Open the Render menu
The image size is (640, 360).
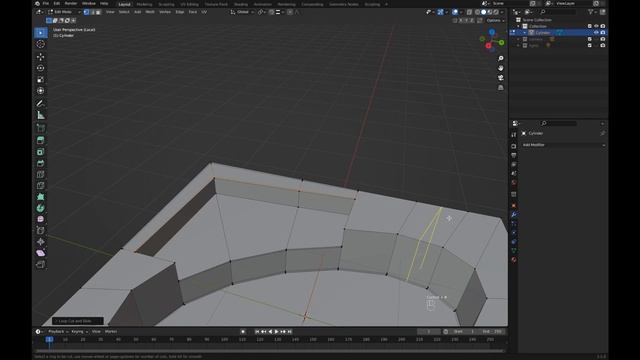[x=71, y=4]
